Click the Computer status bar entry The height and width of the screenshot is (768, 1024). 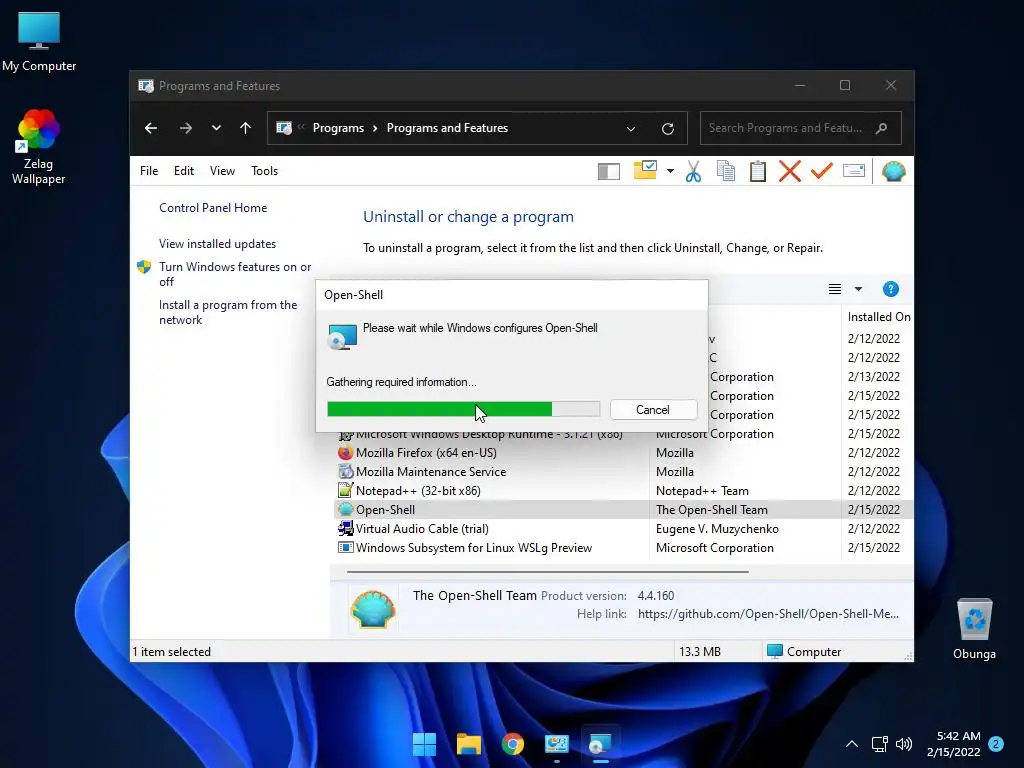(804, 652)
